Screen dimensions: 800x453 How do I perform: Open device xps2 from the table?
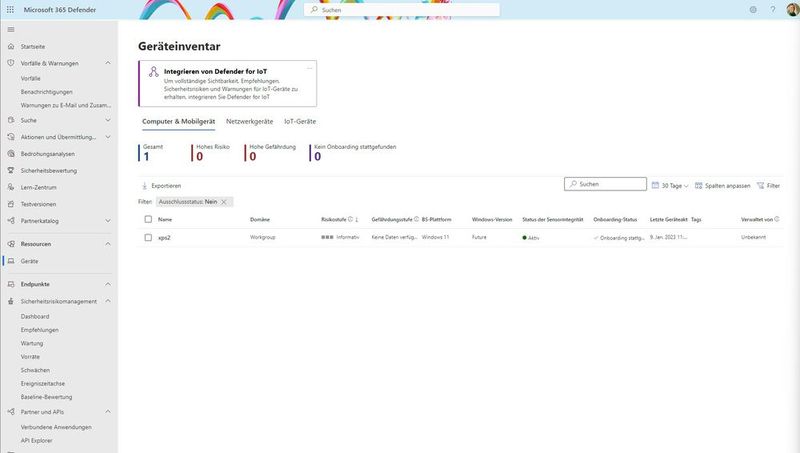(x=164, y=238)
